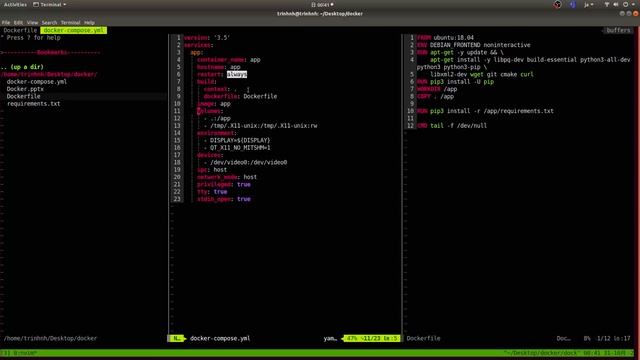Image resolution: width=640 pixels, height=360 pixels.
Task: Click the yaml filetype indicator in status line
Action: 330,338
